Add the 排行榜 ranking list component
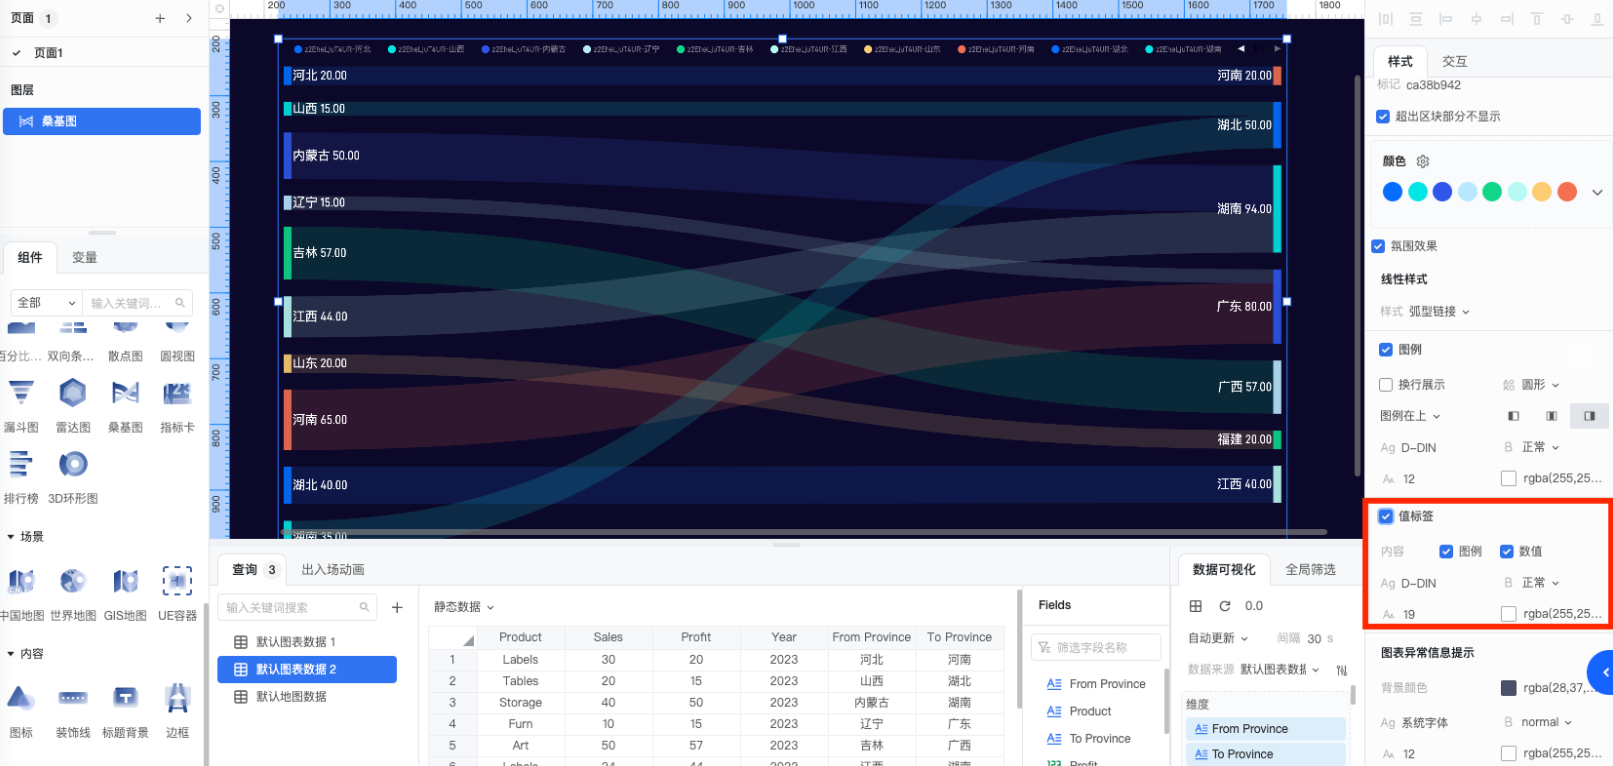Image resolution: width=1613 pixels, height=766 pixels. click(21, 476)
